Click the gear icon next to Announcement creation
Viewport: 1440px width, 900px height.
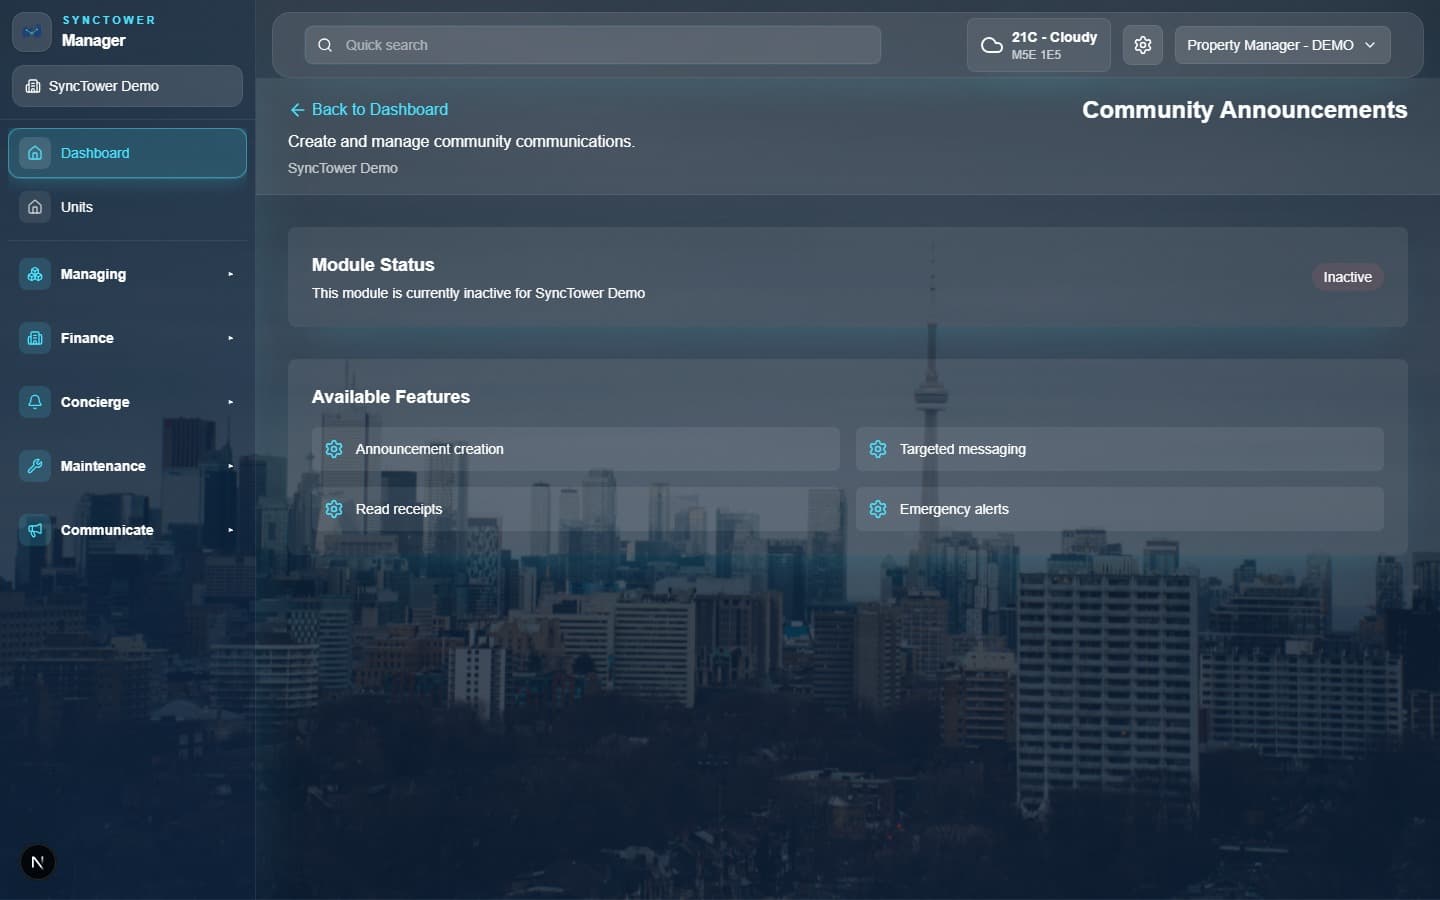pyautogui.click(x=334, y=449)
